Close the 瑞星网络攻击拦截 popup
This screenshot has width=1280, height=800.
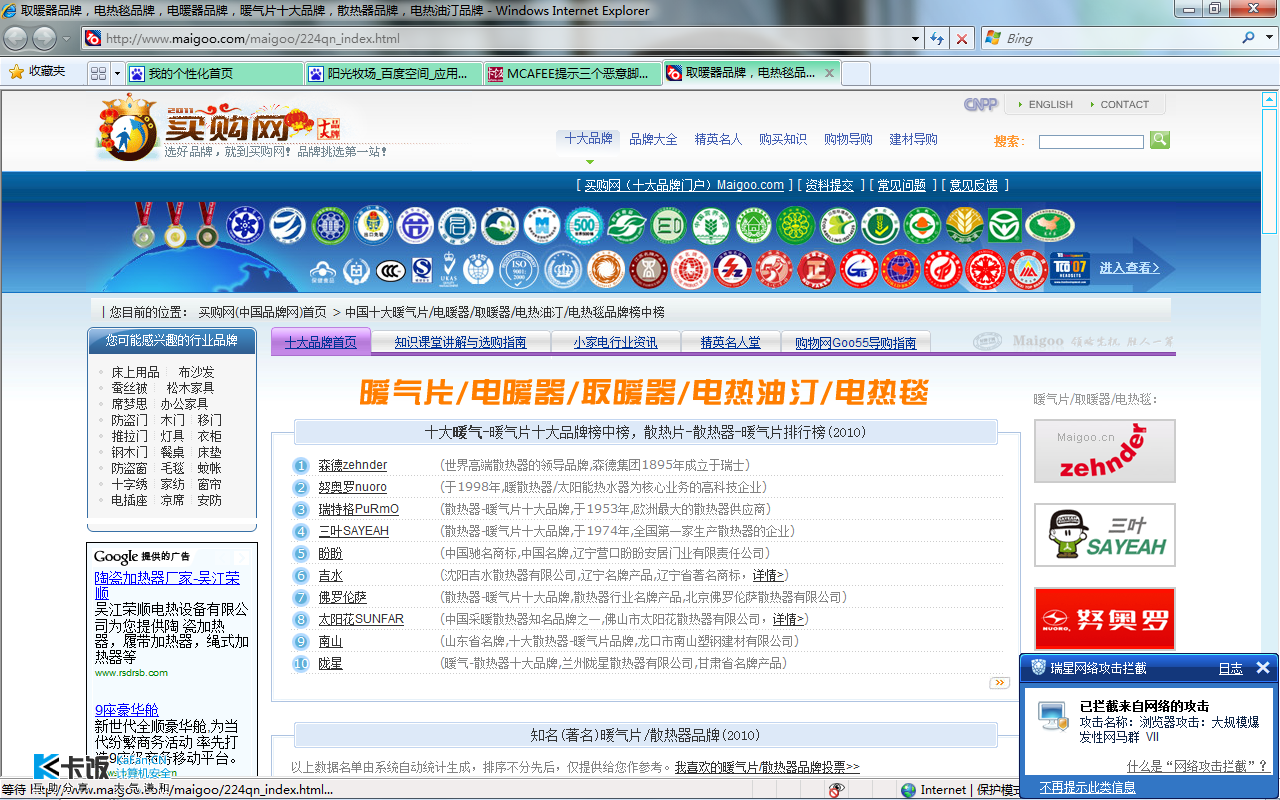pyautogui.click(x=1263, y=667)
